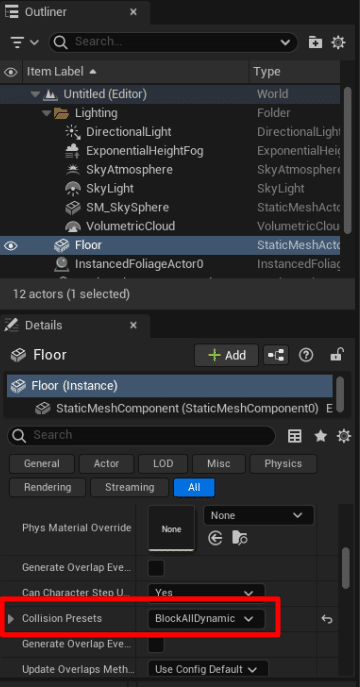Open the Outliner filter options icon
Viewport: 360px width, 687px height.
pyautogui.click(x=24, y=42)
